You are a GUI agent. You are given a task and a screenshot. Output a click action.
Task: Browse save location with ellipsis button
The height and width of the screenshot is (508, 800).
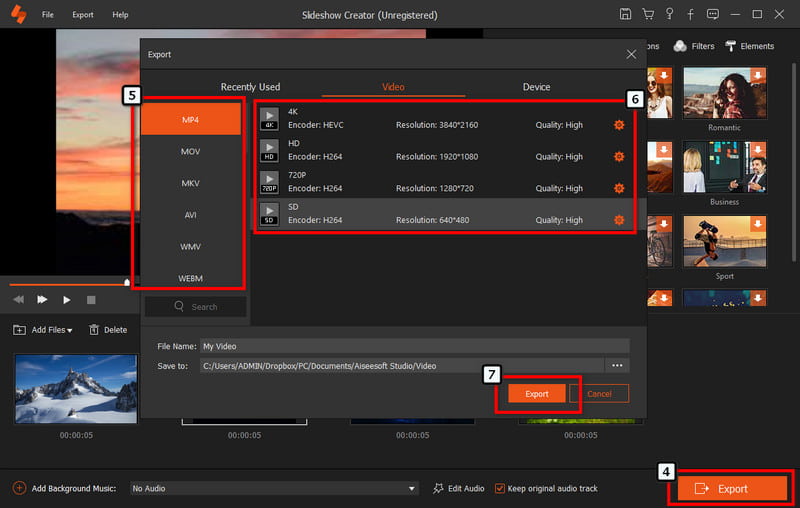point(617,365)
